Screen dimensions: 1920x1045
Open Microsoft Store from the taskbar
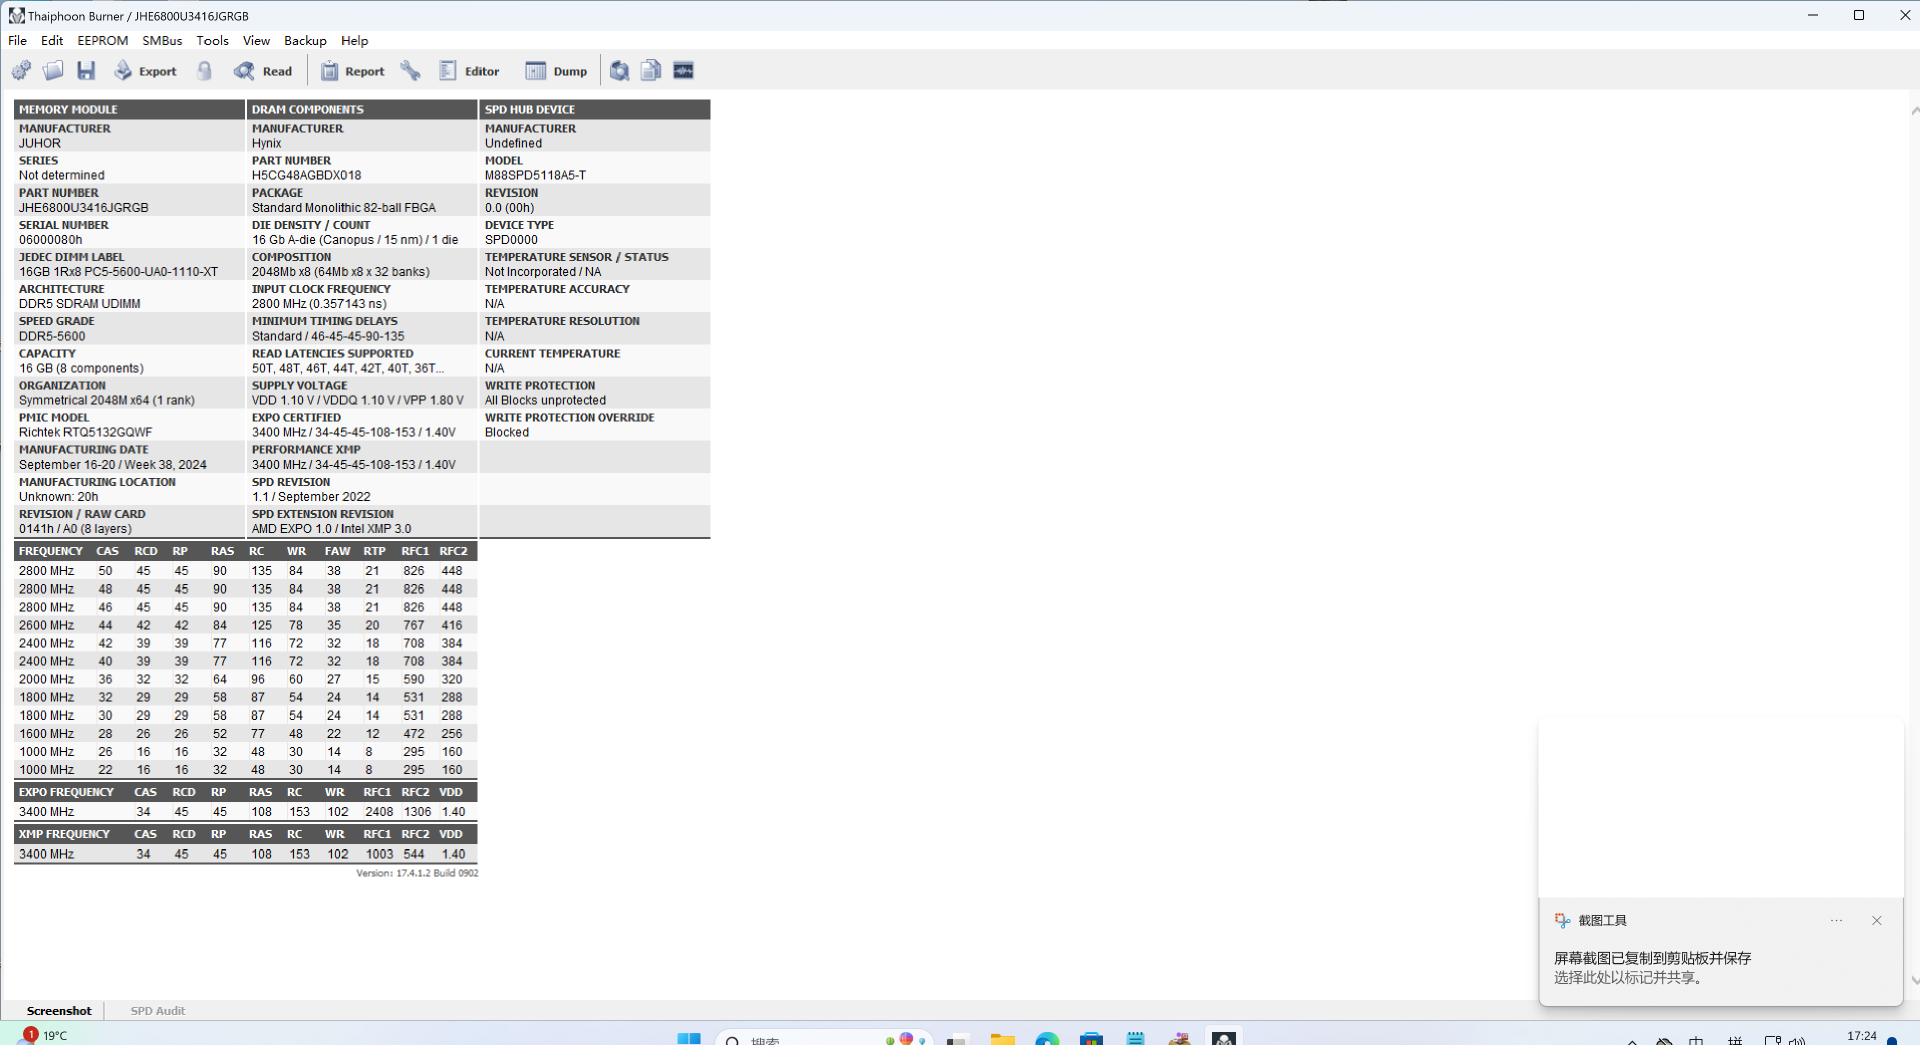pos(1091,1039)
